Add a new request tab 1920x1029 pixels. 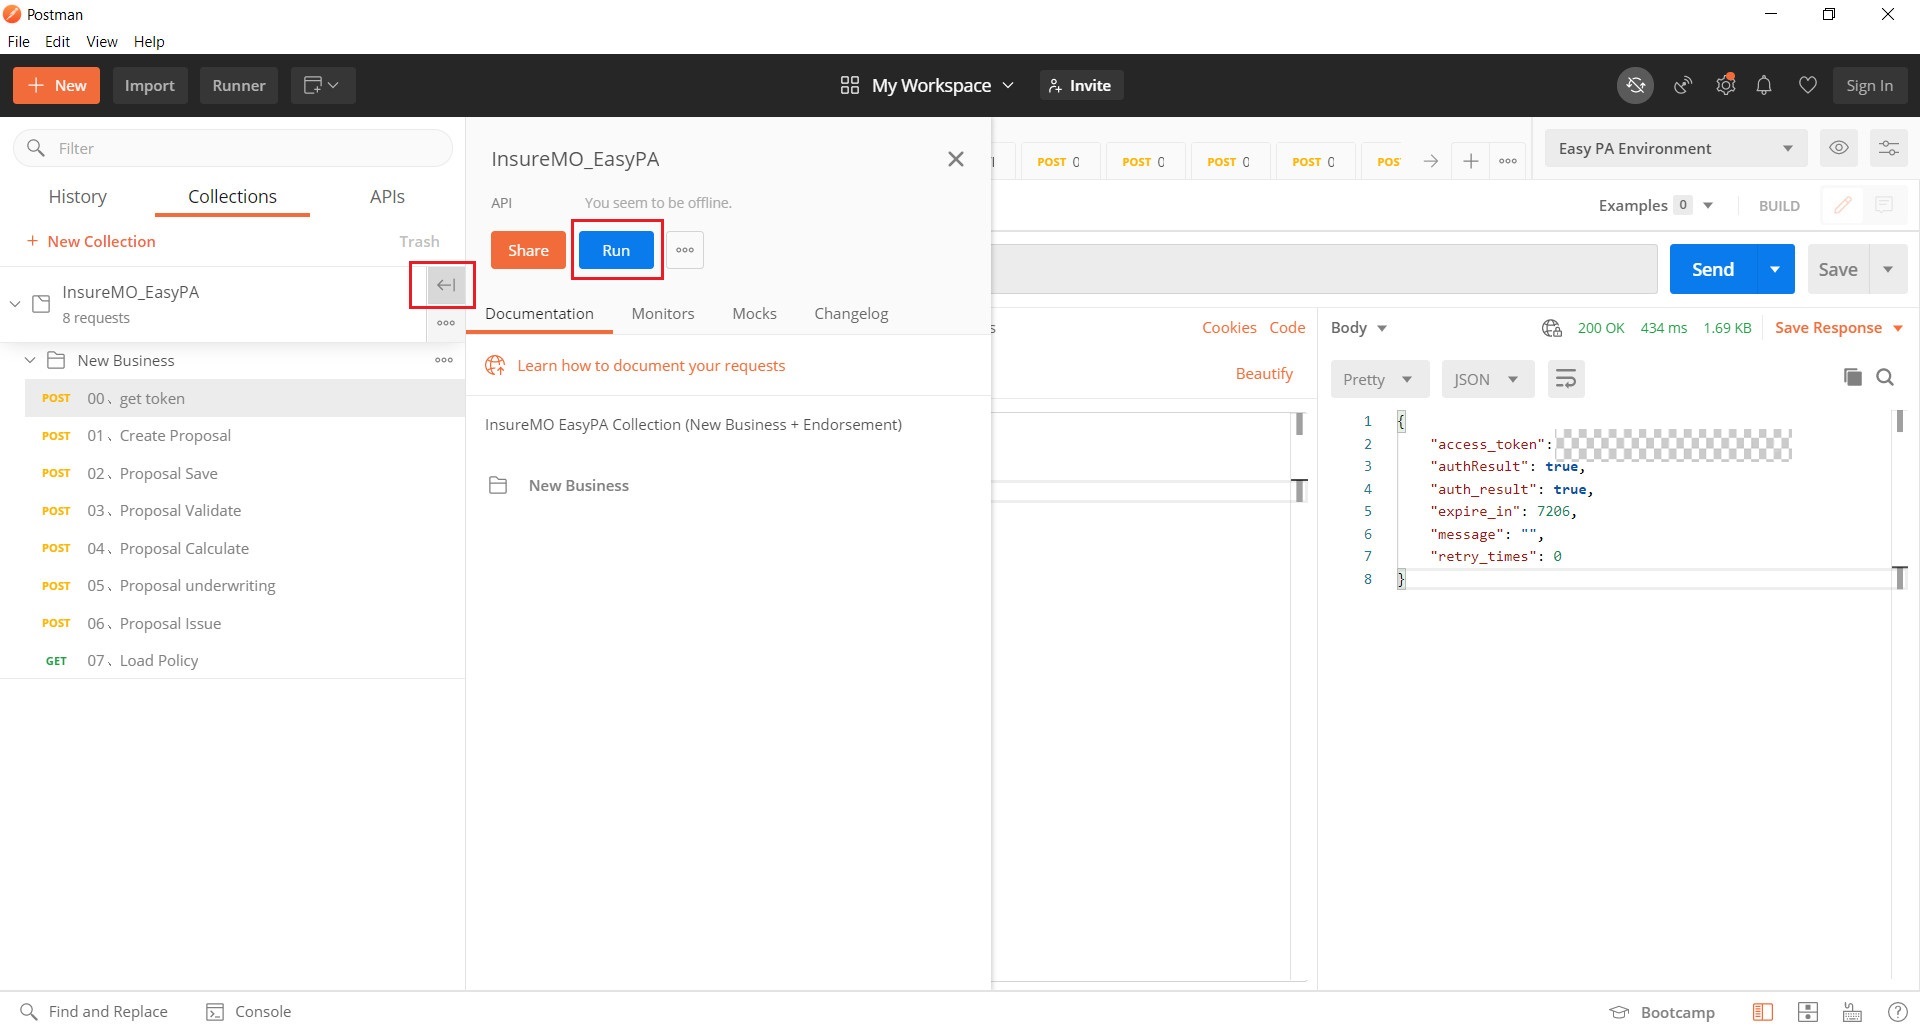click(1470, 161)
